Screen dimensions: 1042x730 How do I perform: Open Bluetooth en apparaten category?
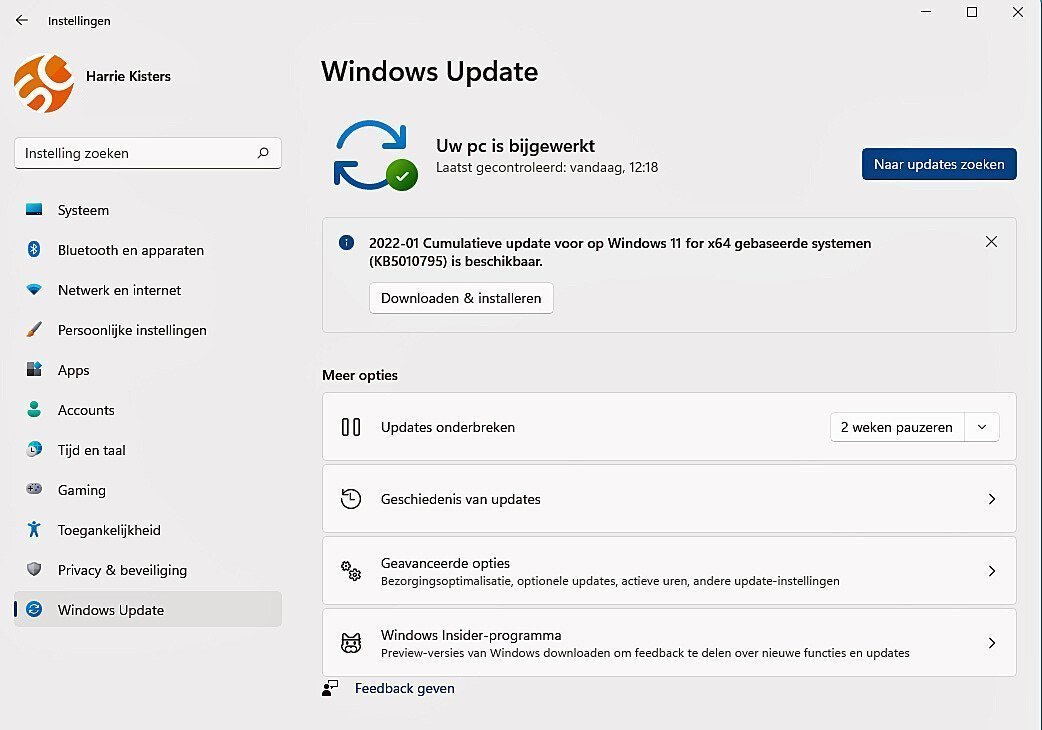coord(148,250)
